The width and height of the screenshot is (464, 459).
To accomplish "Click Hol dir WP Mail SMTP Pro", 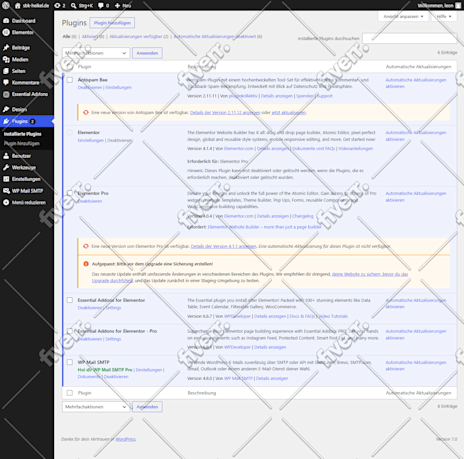I will coord(105,370).
